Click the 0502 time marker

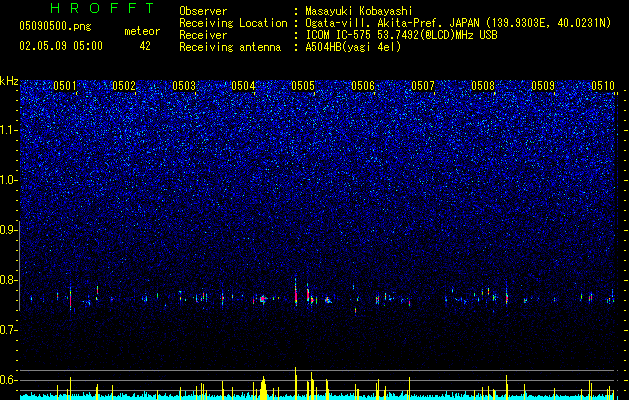tap(124, 86)
